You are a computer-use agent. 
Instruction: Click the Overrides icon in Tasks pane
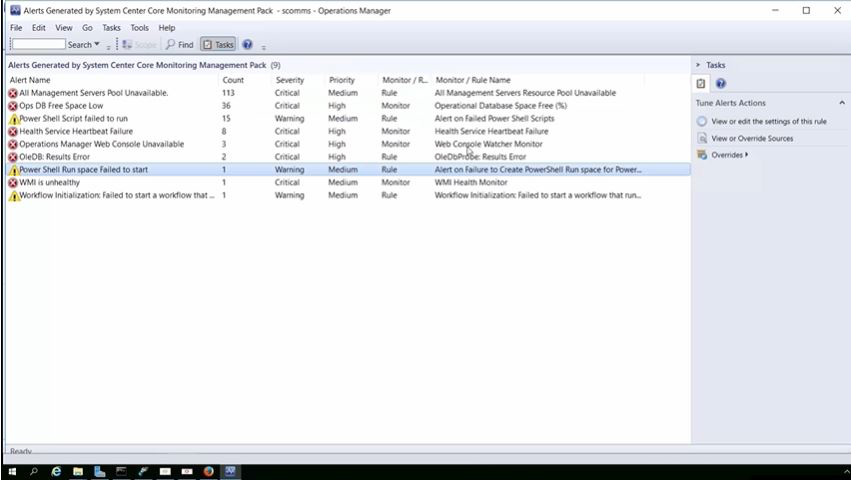click(x=702, y=155)
